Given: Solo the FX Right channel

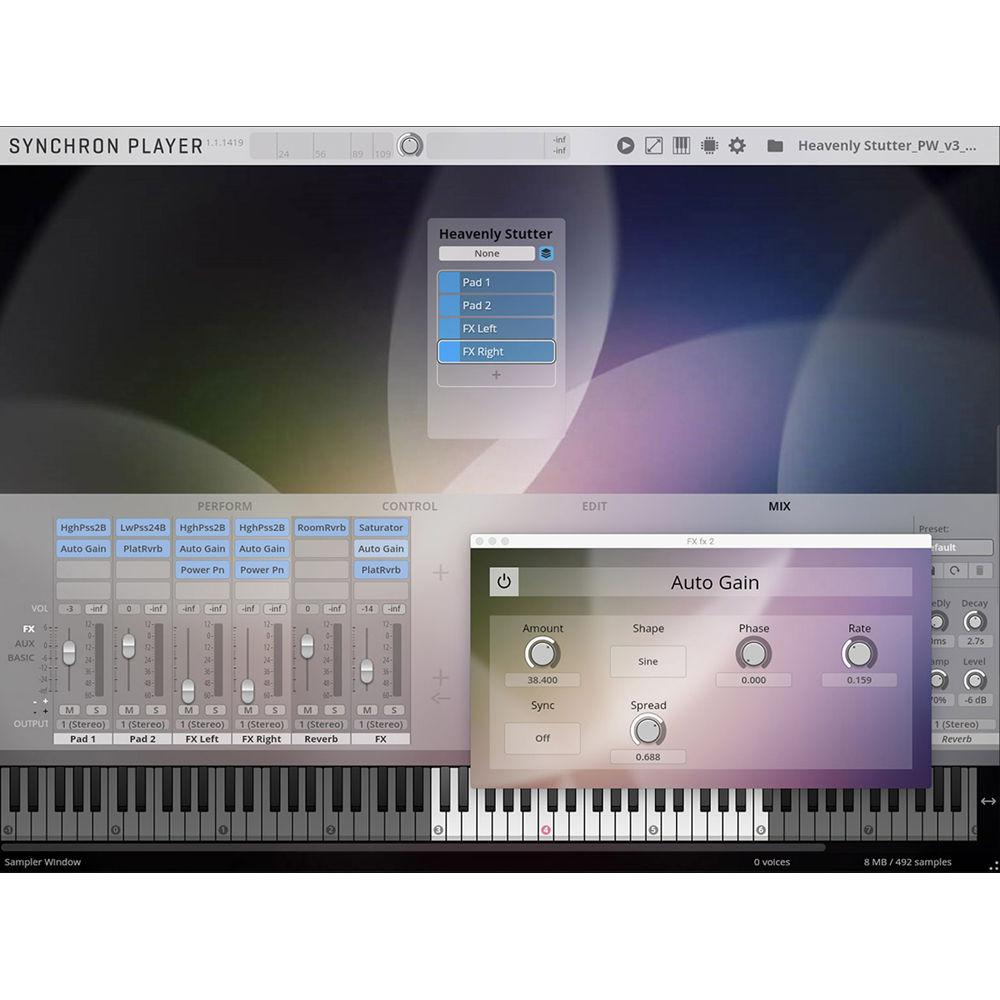Looking at the screenshot, I should coord(276,708).
